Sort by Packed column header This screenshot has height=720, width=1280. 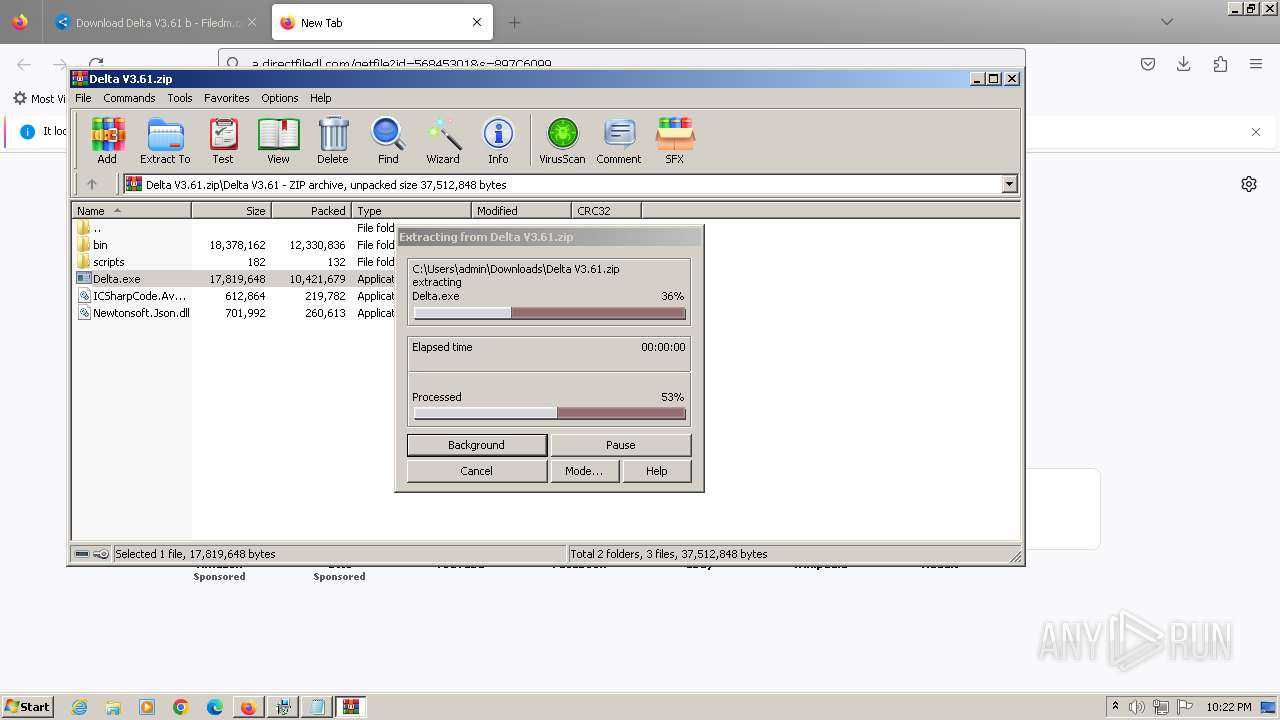311,210
